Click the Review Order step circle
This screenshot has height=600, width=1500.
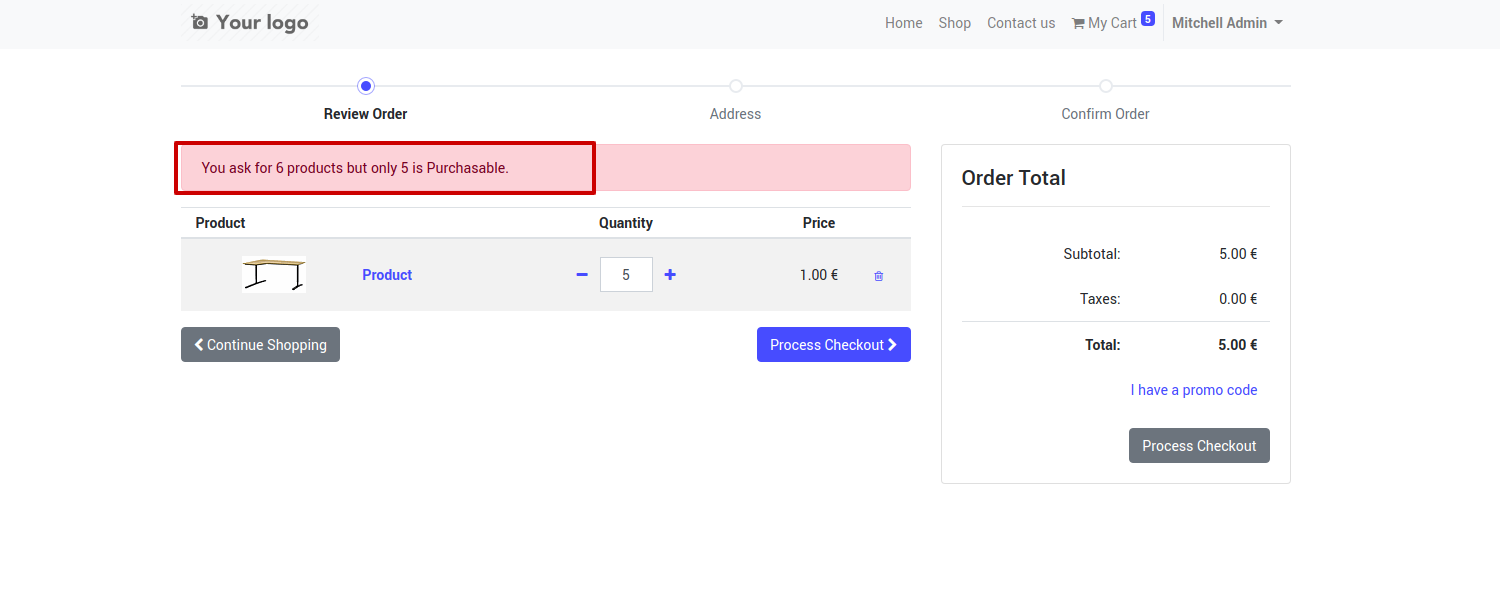pos(366,86)
